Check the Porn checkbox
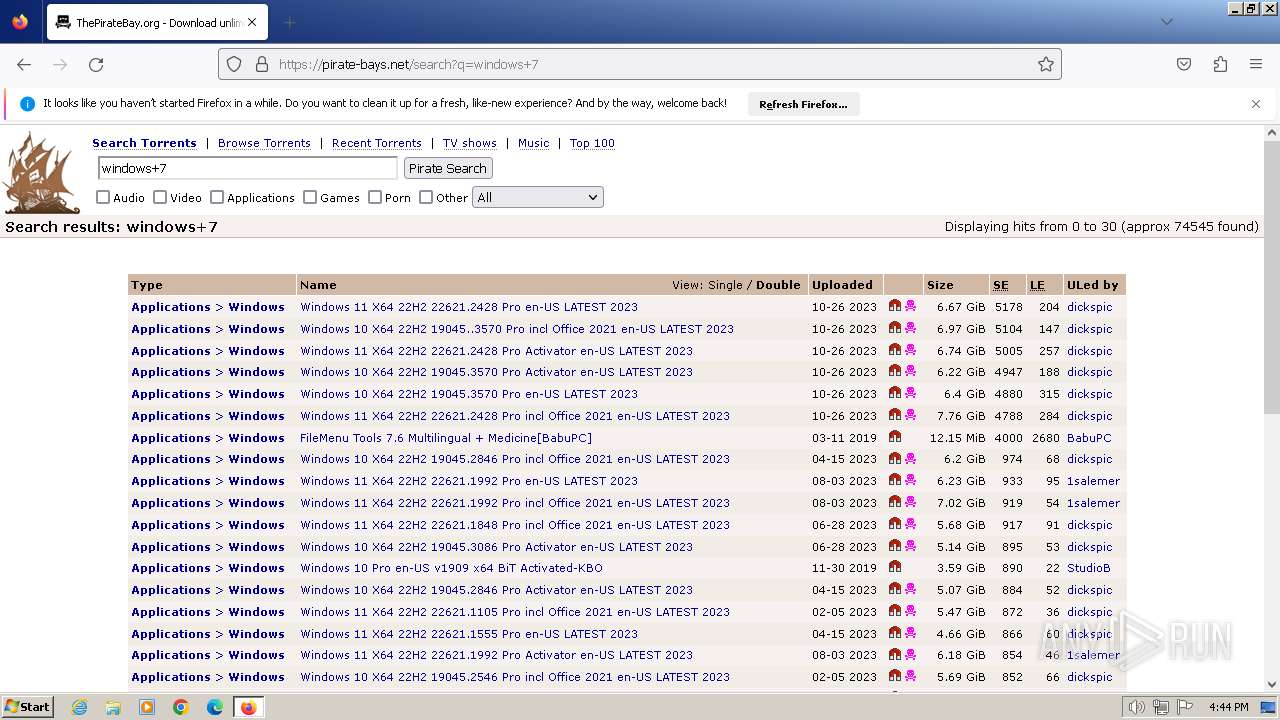The image size is (1280, 720). (375, 197)
